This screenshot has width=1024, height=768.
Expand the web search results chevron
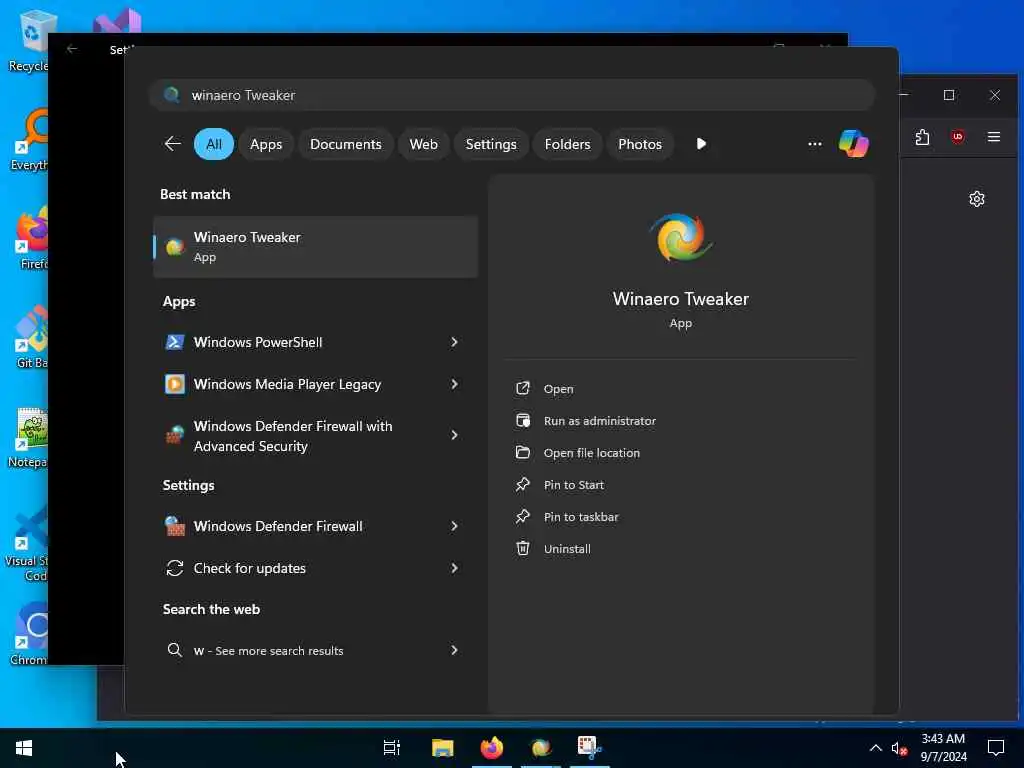(x=455, y=650)
